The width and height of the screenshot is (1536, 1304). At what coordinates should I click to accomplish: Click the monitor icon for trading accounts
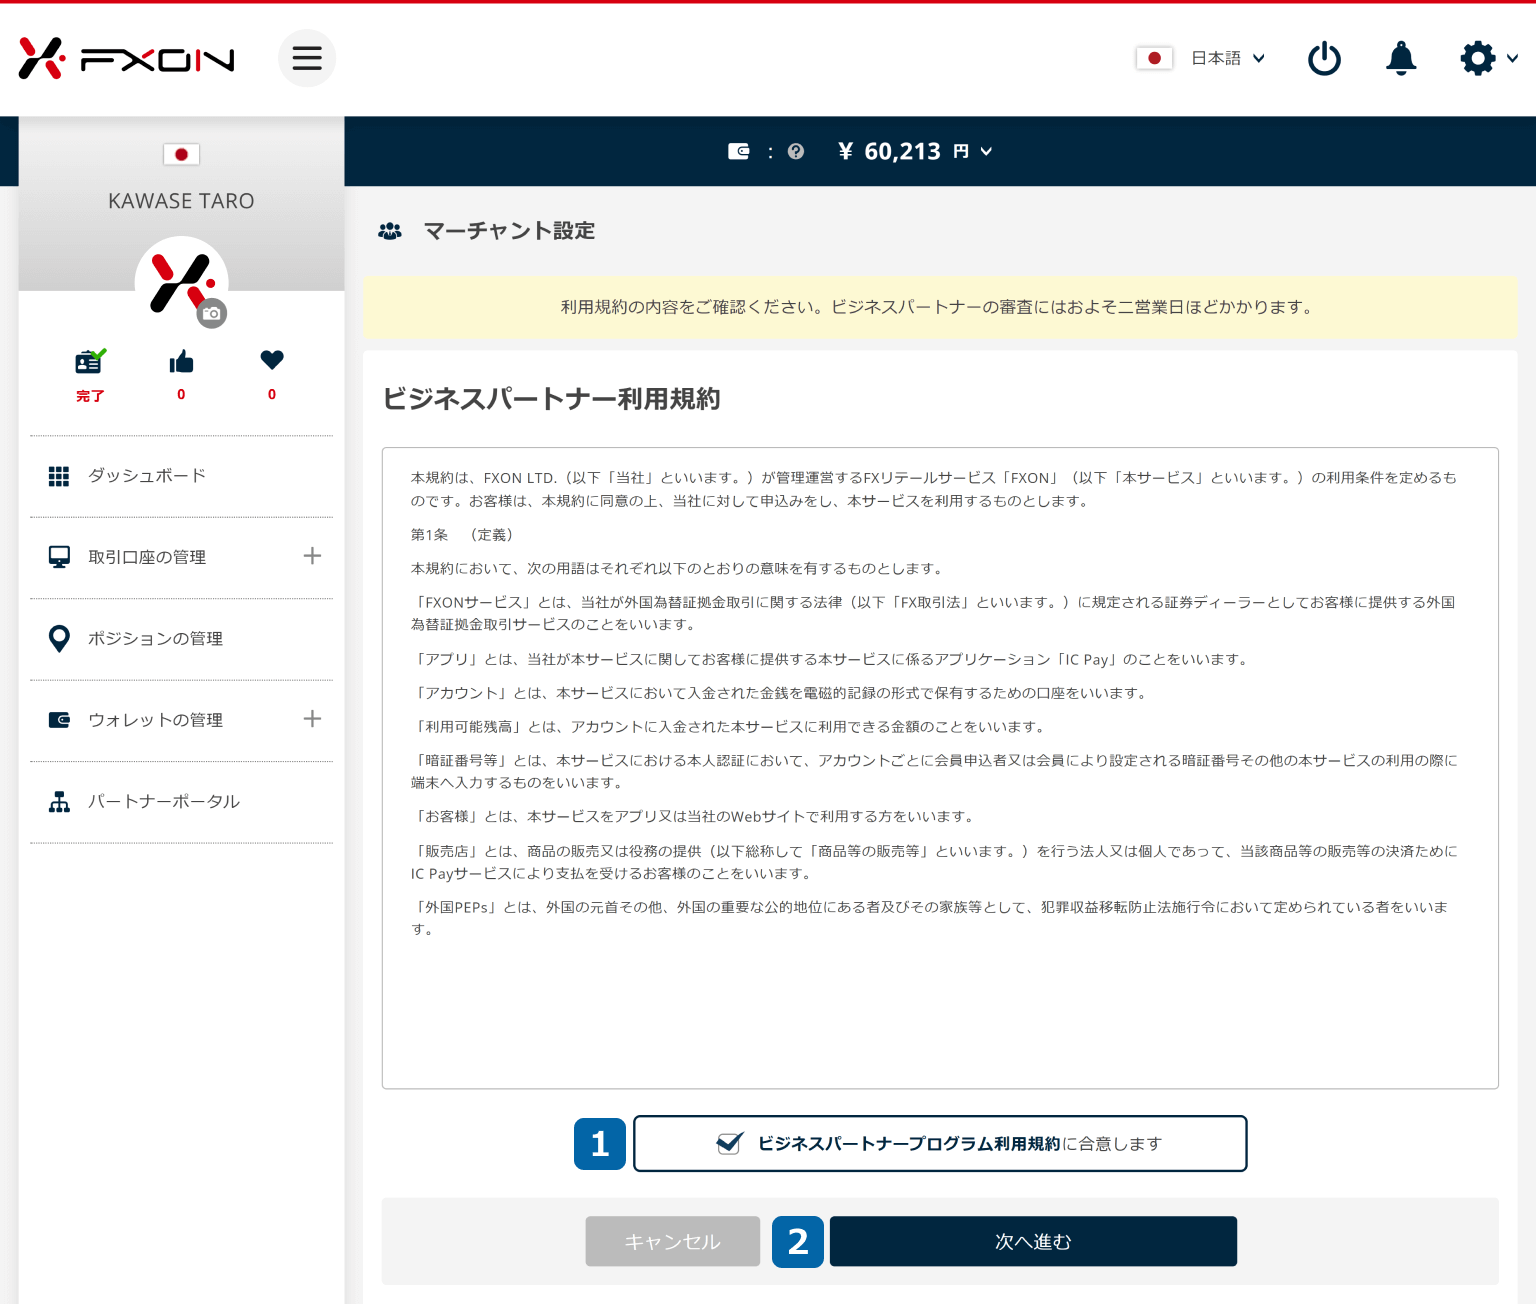click(59, 557)
